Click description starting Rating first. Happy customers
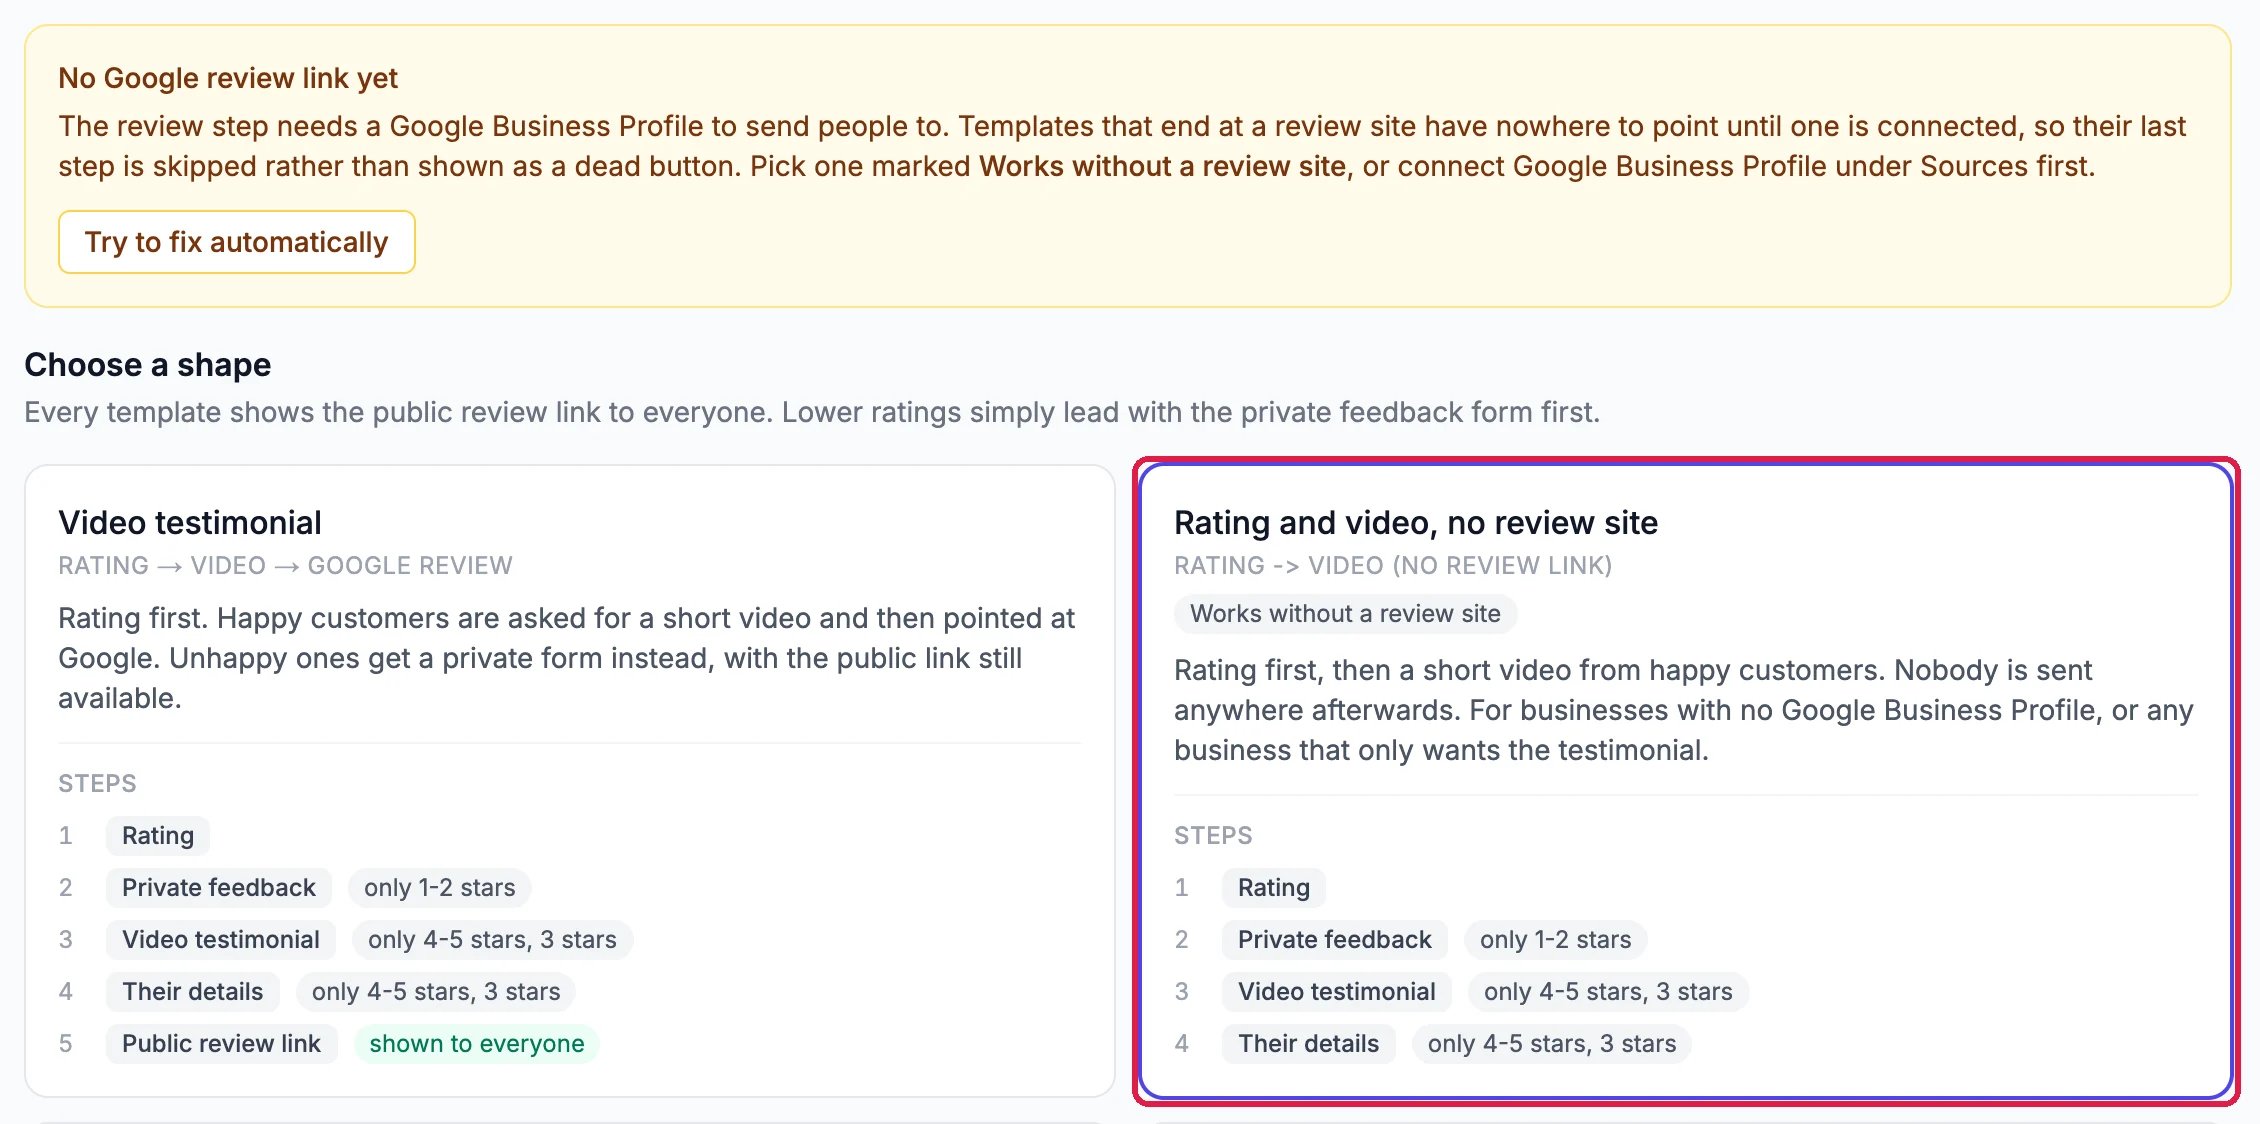Image resolution: width=2260 pixels, height=1124 pixels. (566, 658)
